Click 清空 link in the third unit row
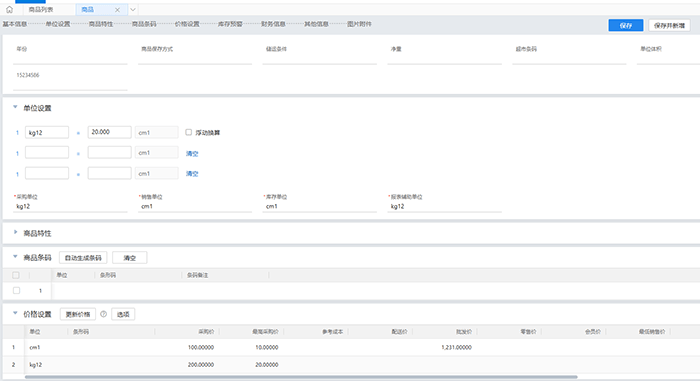The height and width of the screenshot is (381, 700). (x=192, y=174)
